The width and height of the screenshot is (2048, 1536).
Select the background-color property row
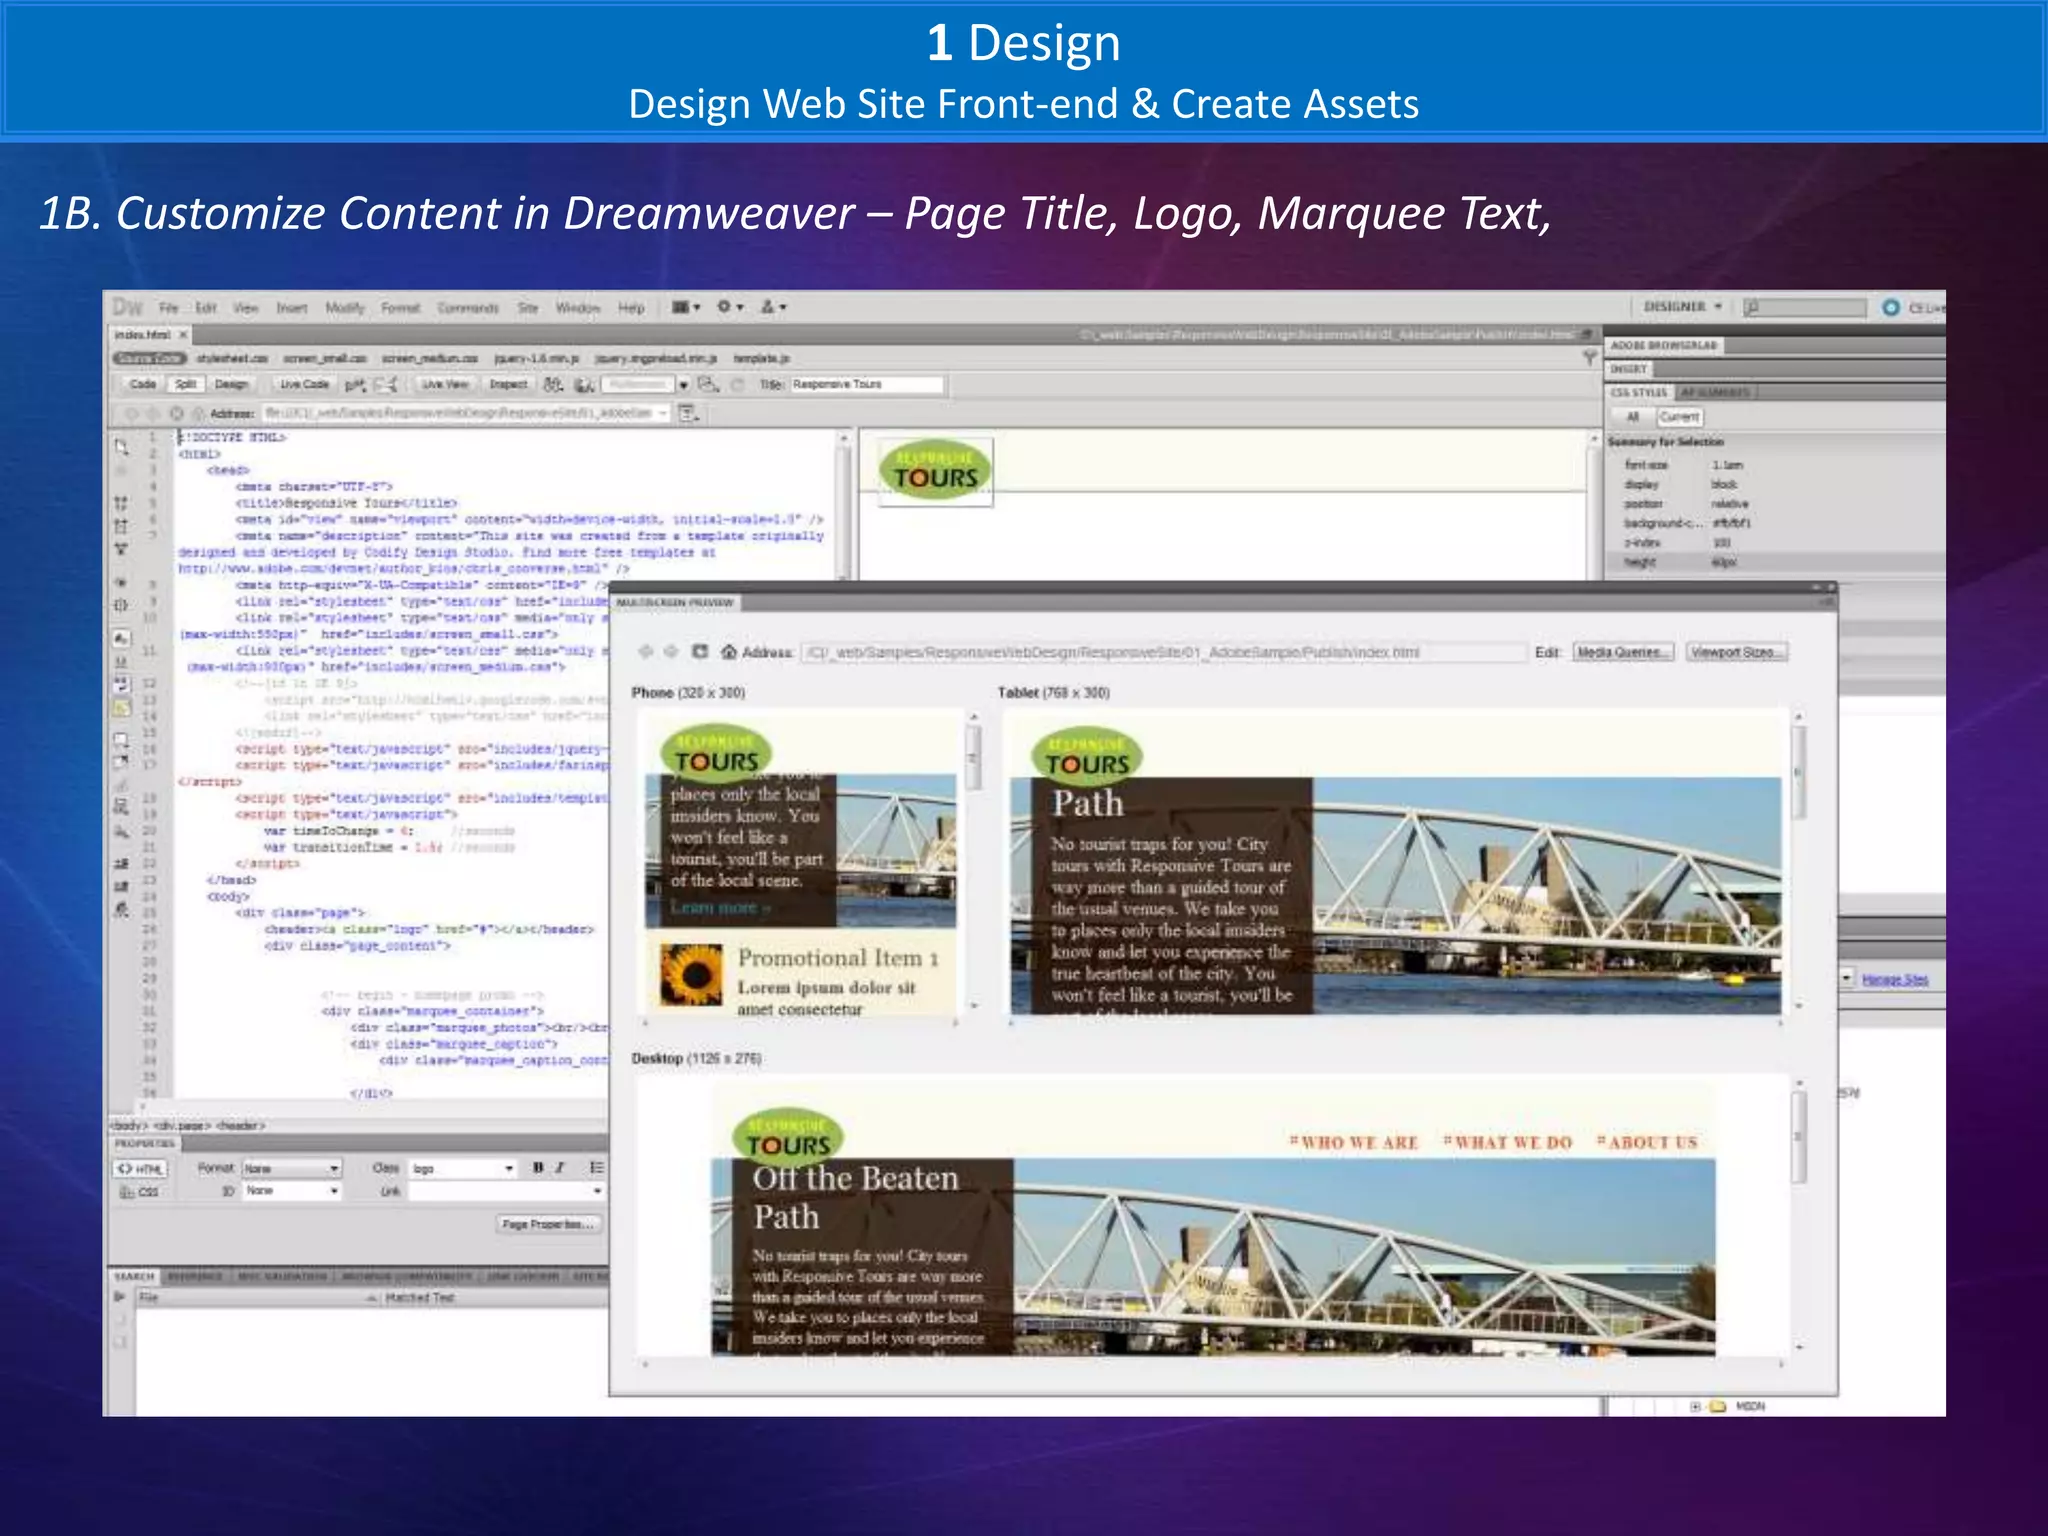[x=1774, y=523]
